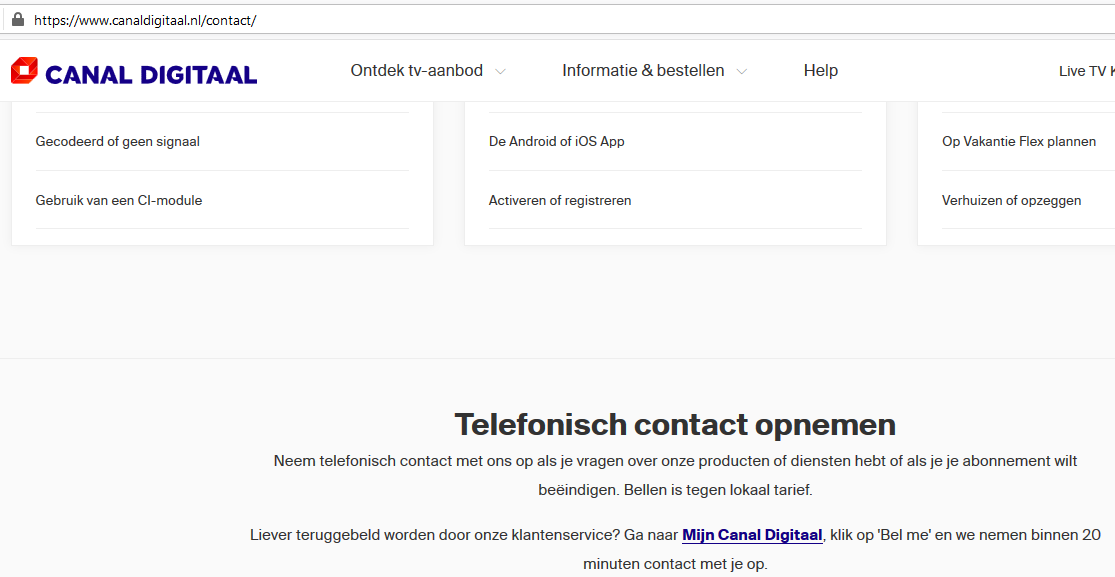Open 'Gecodeerd of geen signaal' help topic
Image resolution: width=1115 pixels, height=577 pixels.
[118, 142]
